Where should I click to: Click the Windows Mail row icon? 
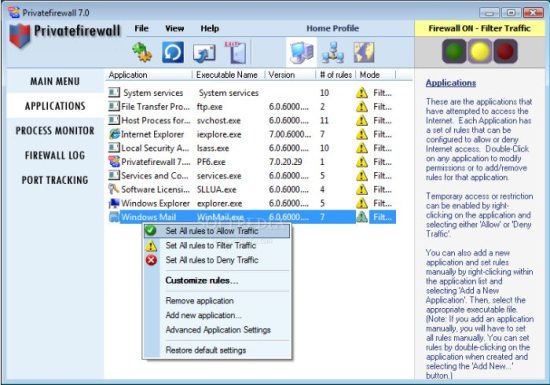pos(114,217)
